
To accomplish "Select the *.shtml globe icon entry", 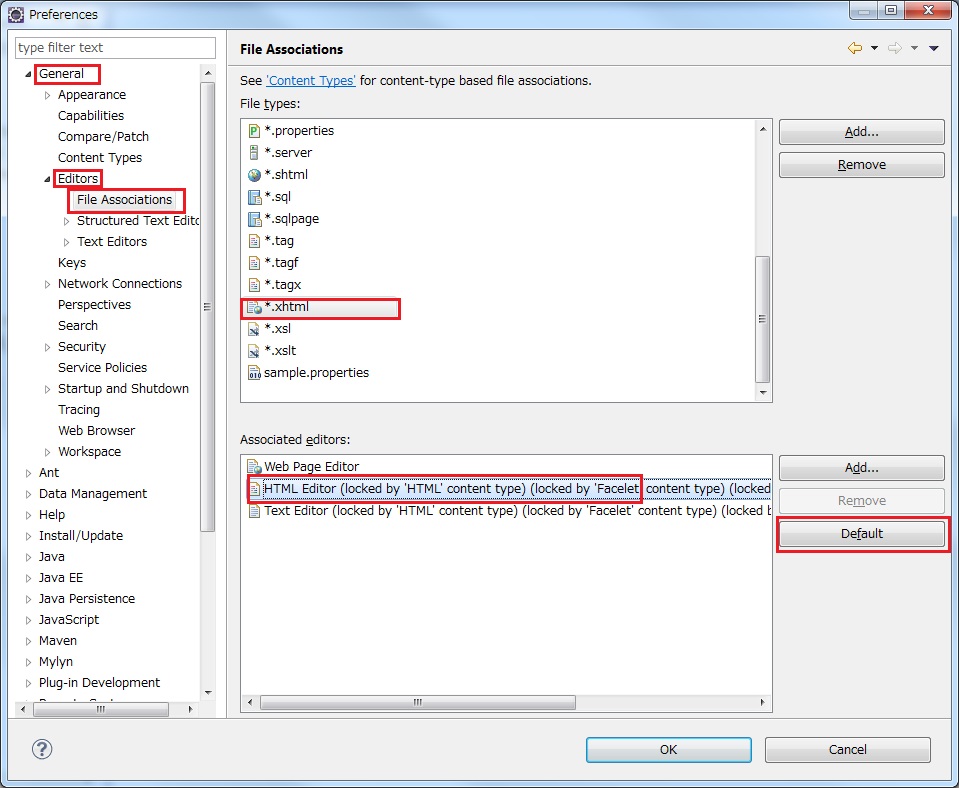I will click(254, 175).
